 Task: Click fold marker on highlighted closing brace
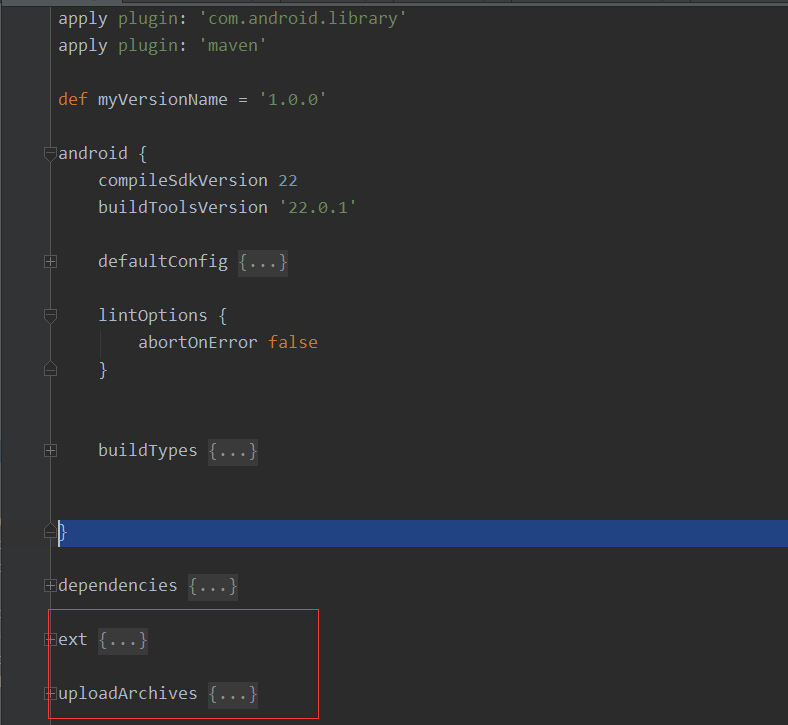click(x=50, y=532)
